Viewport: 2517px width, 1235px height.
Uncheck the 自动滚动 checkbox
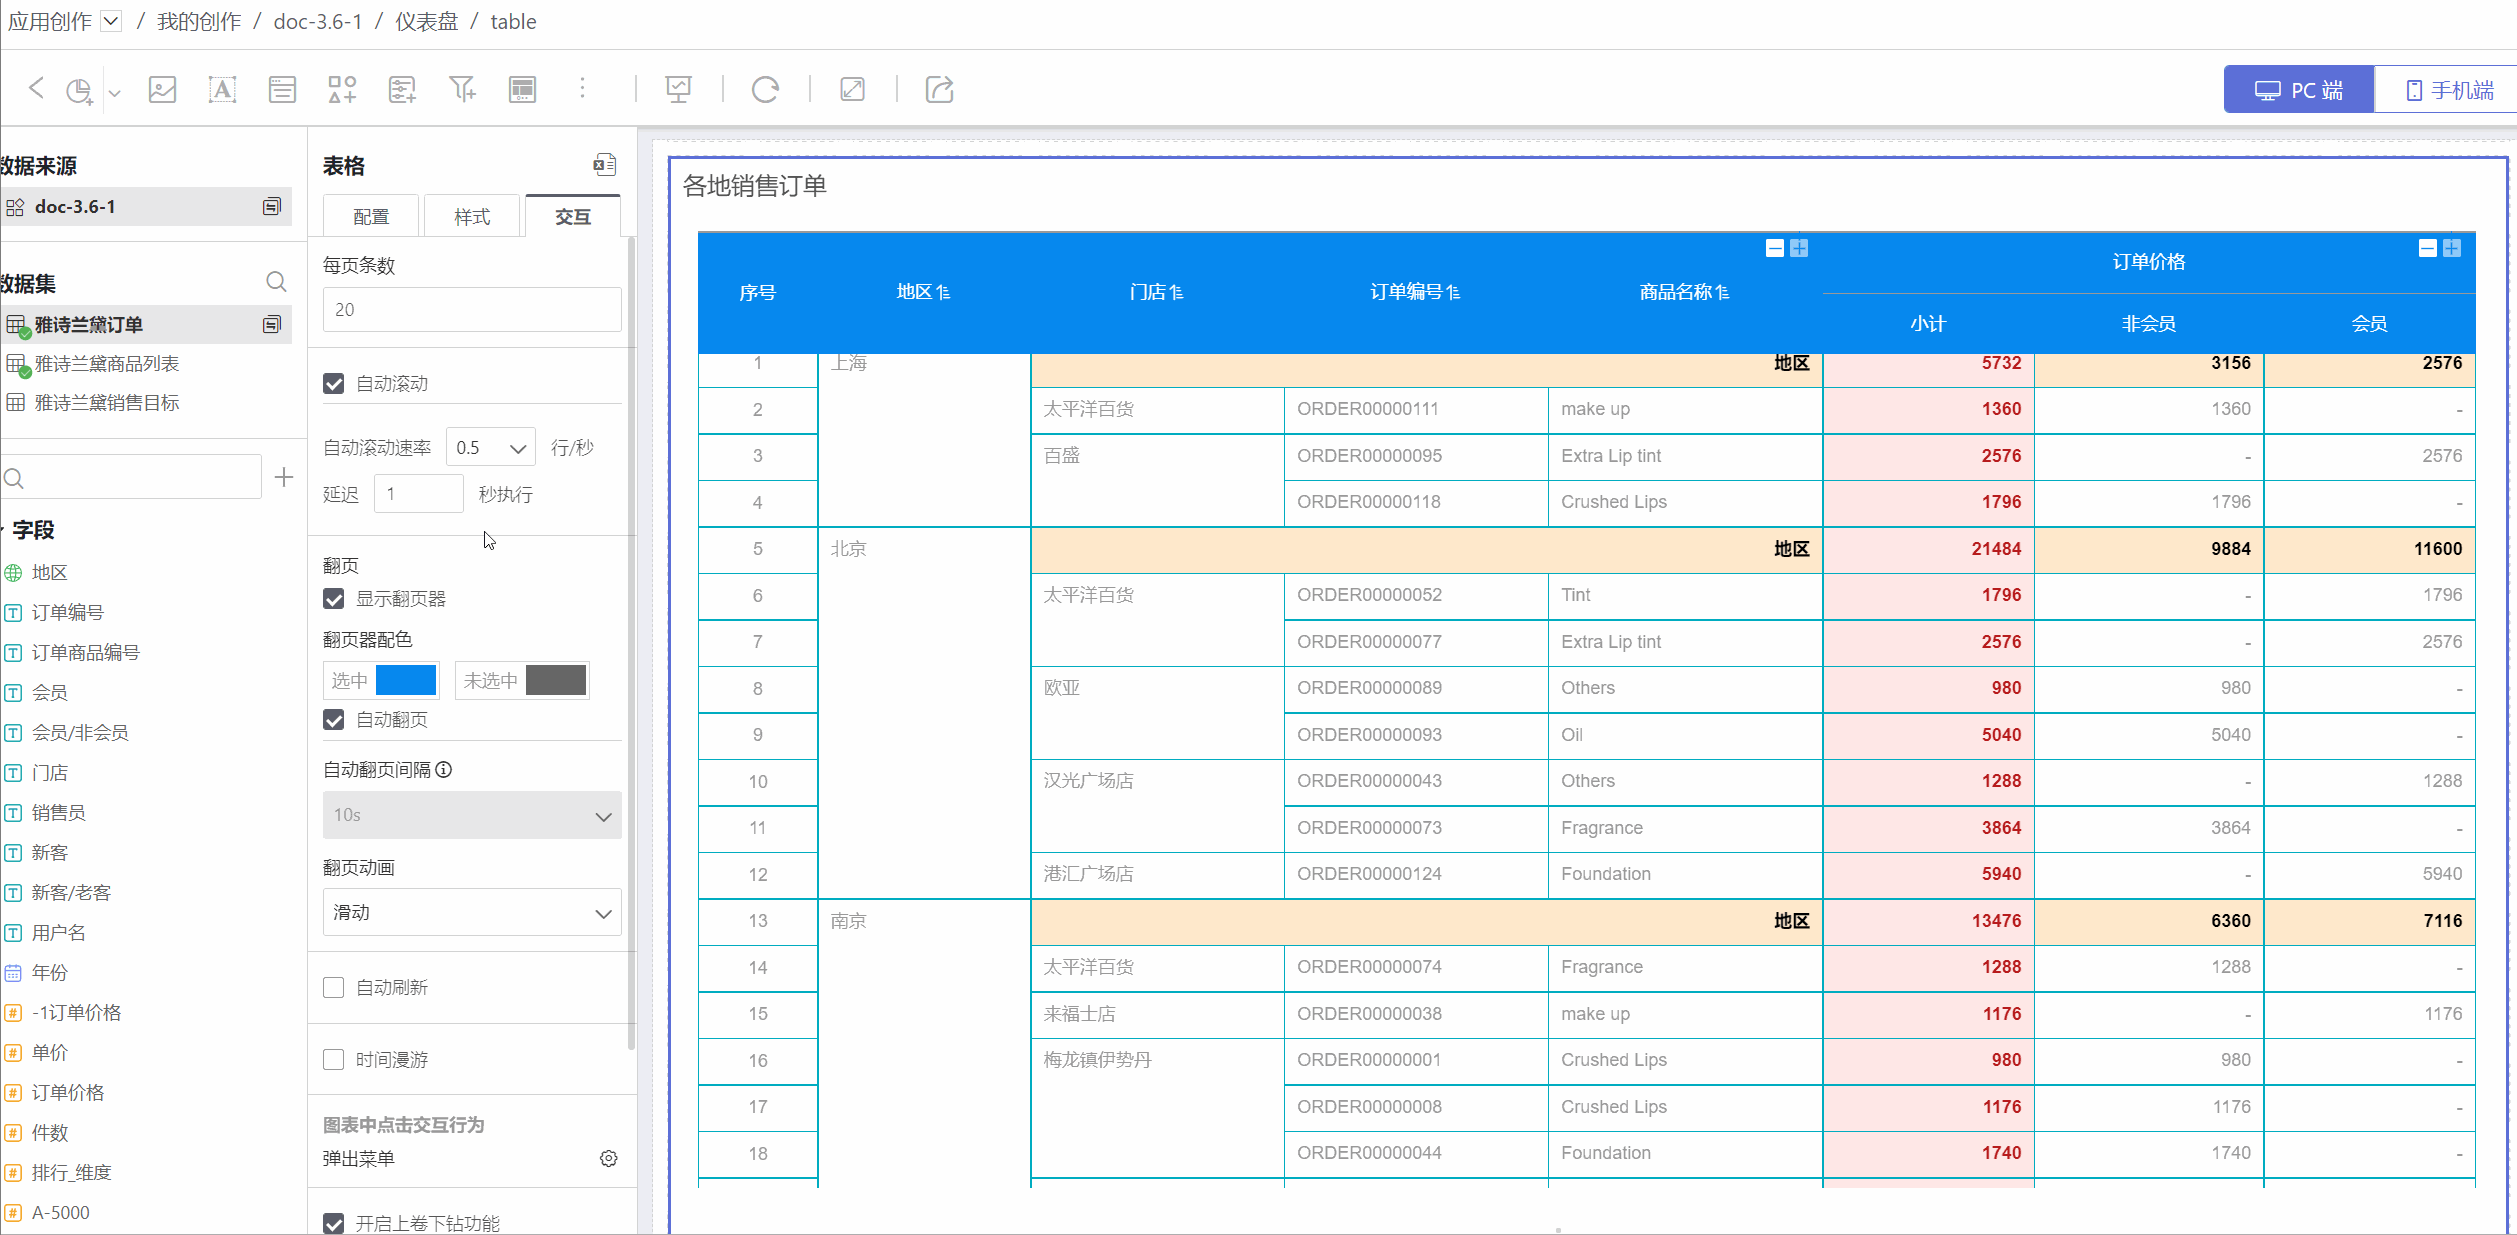[334, 384]
